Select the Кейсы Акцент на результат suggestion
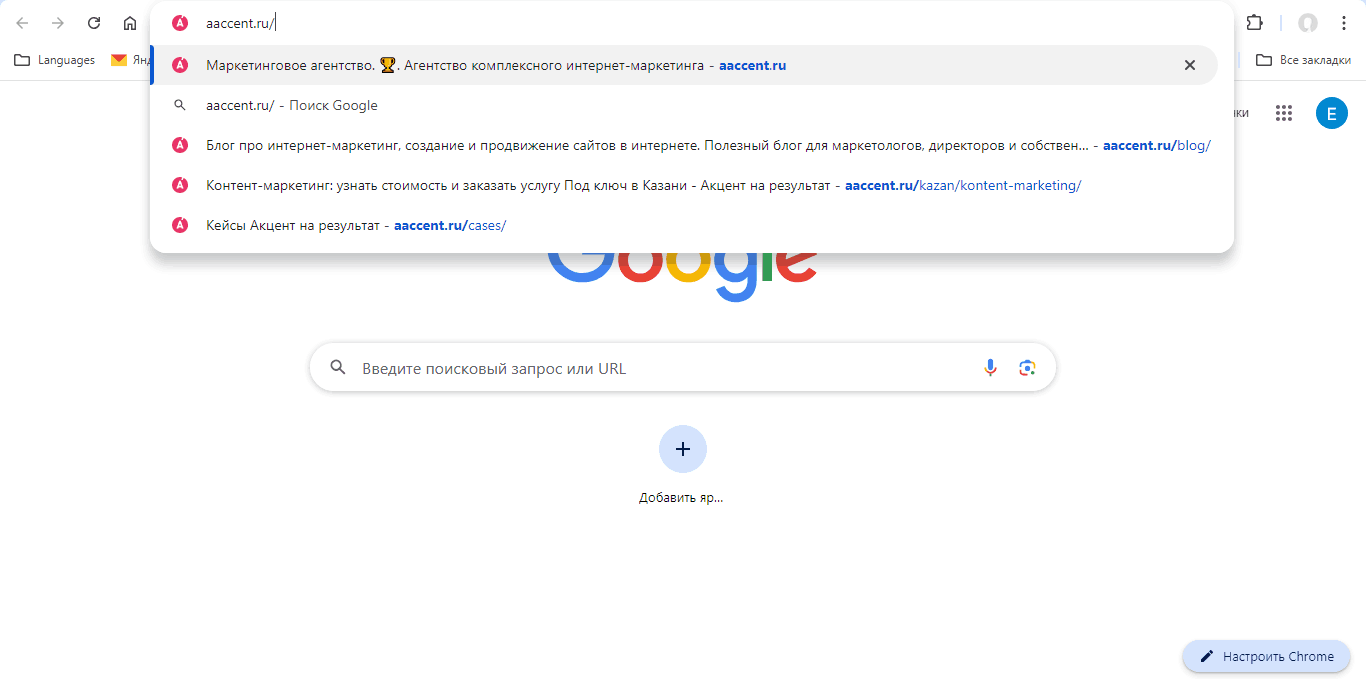 click(x=684, y=225)
